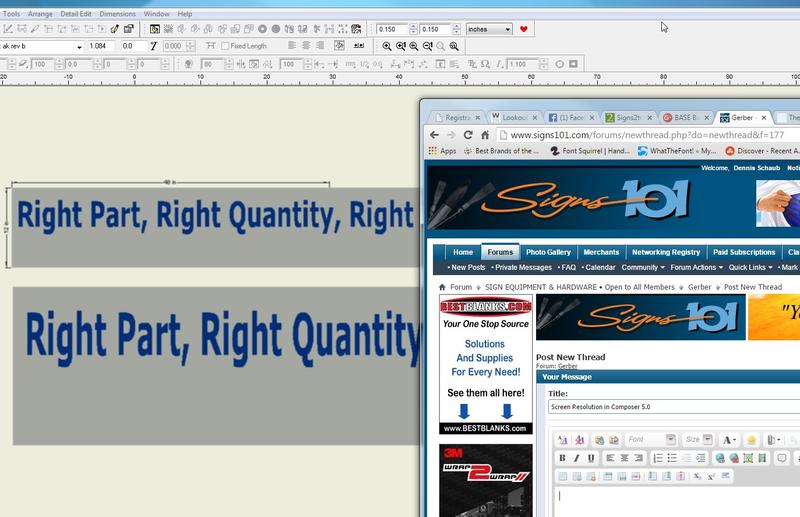
Task: Click the thread Title input field
Action: [674, 407]
